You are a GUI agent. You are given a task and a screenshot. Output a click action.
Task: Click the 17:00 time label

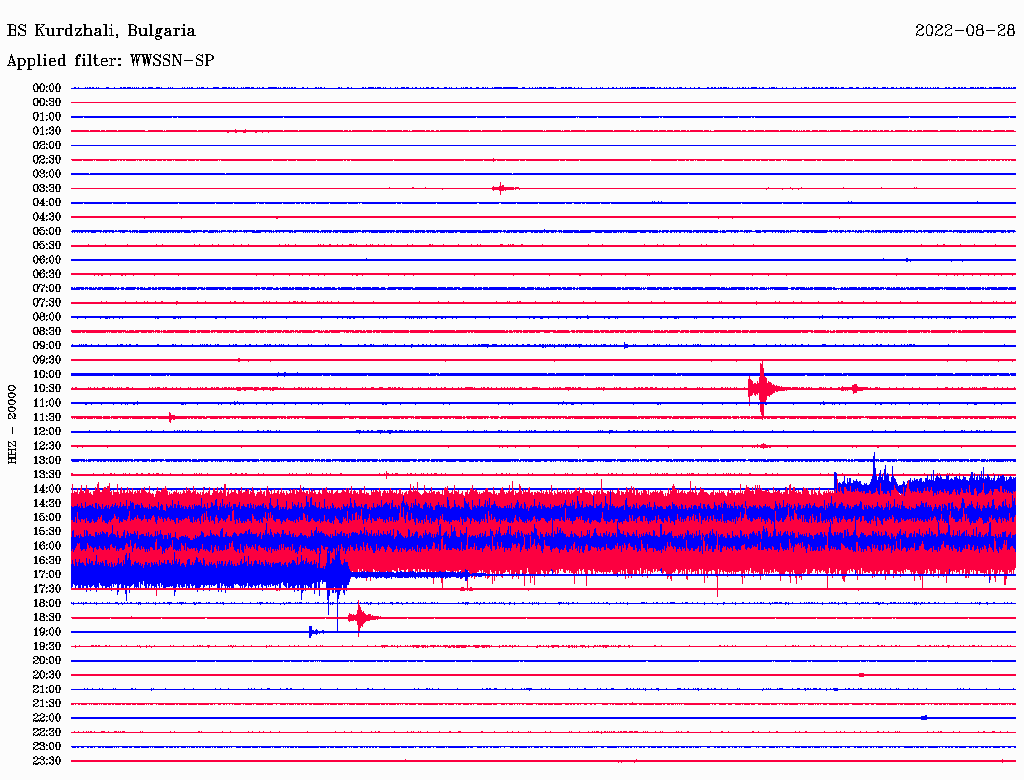(47, 574)
